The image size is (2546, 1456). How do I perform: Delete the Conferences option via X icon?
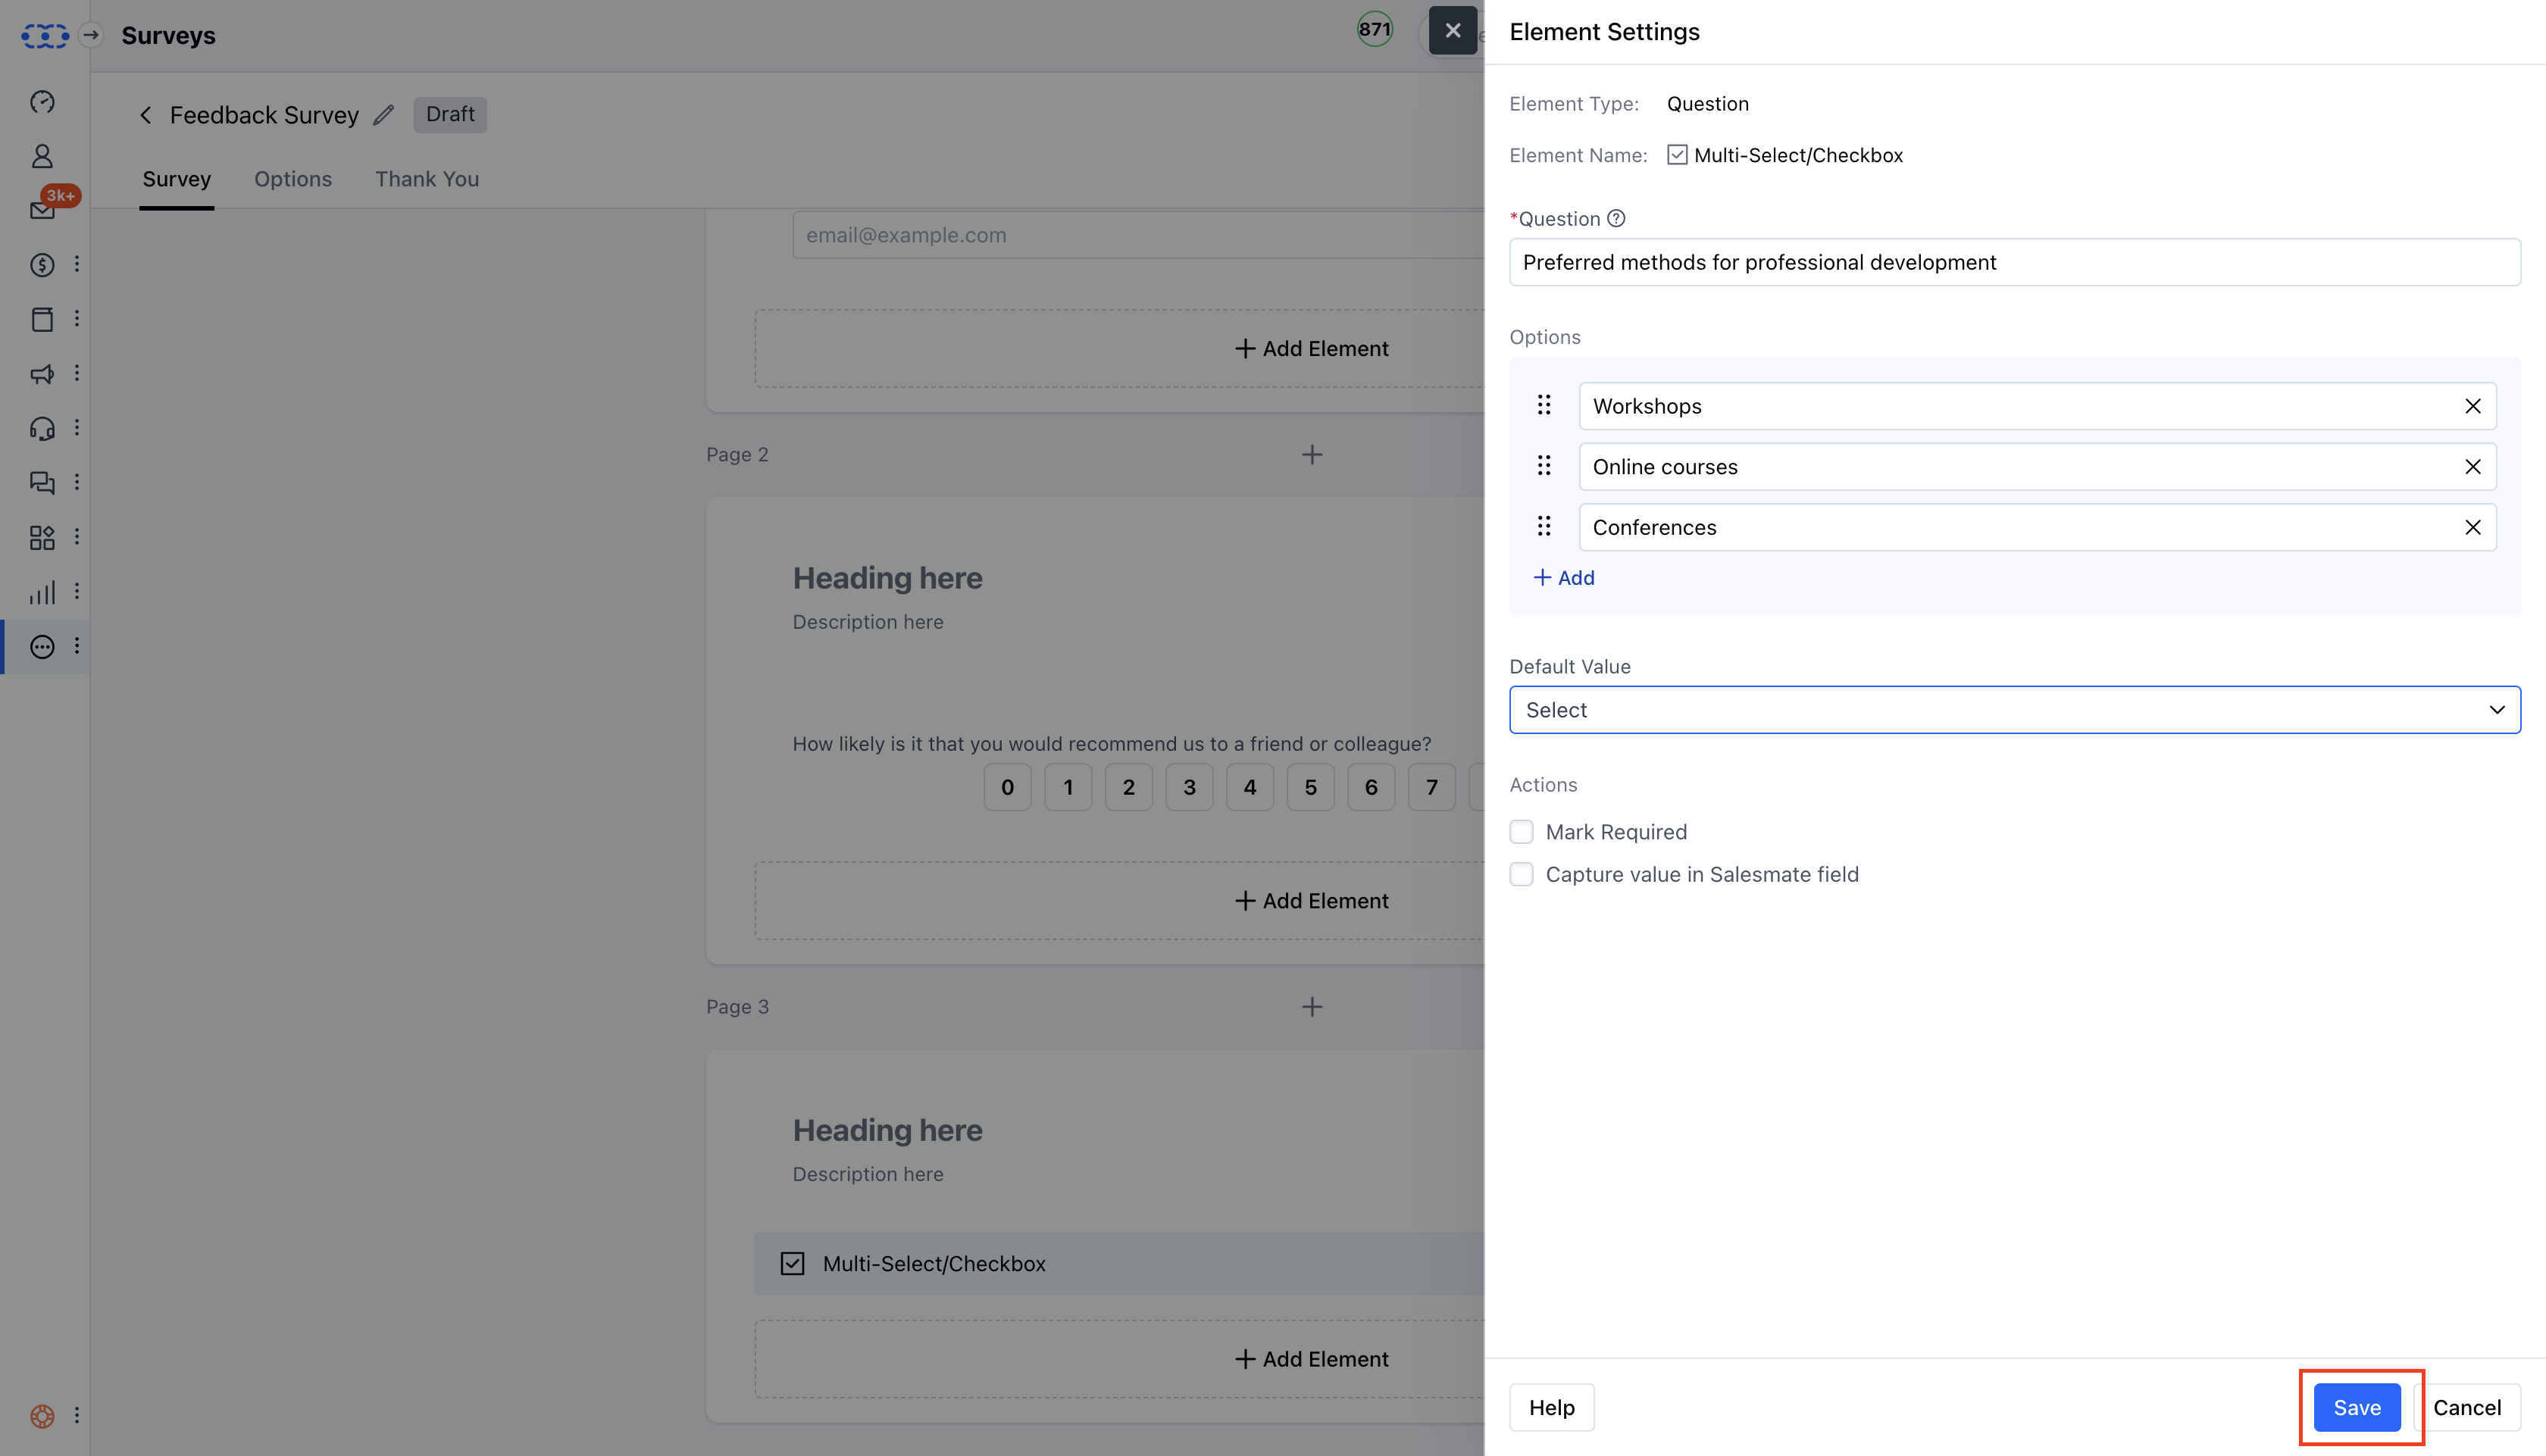[x=2472, y=527]
